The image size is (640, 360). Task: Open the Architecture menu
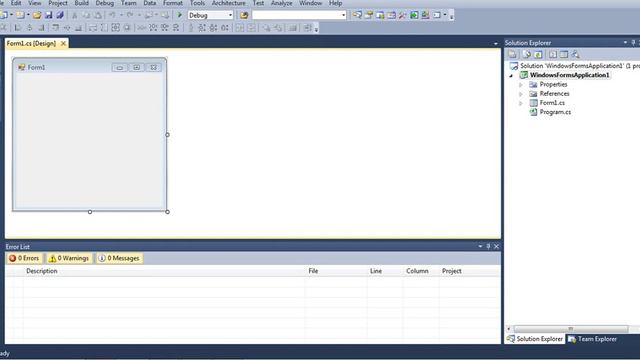coord(229,3)
